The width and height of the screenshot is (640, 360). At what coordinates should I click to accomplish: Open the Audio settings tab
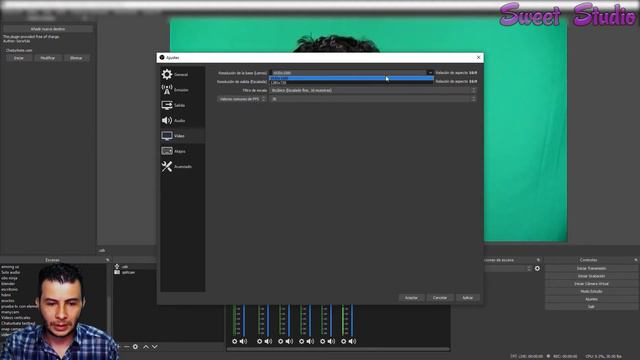click(x=182, y=120)
